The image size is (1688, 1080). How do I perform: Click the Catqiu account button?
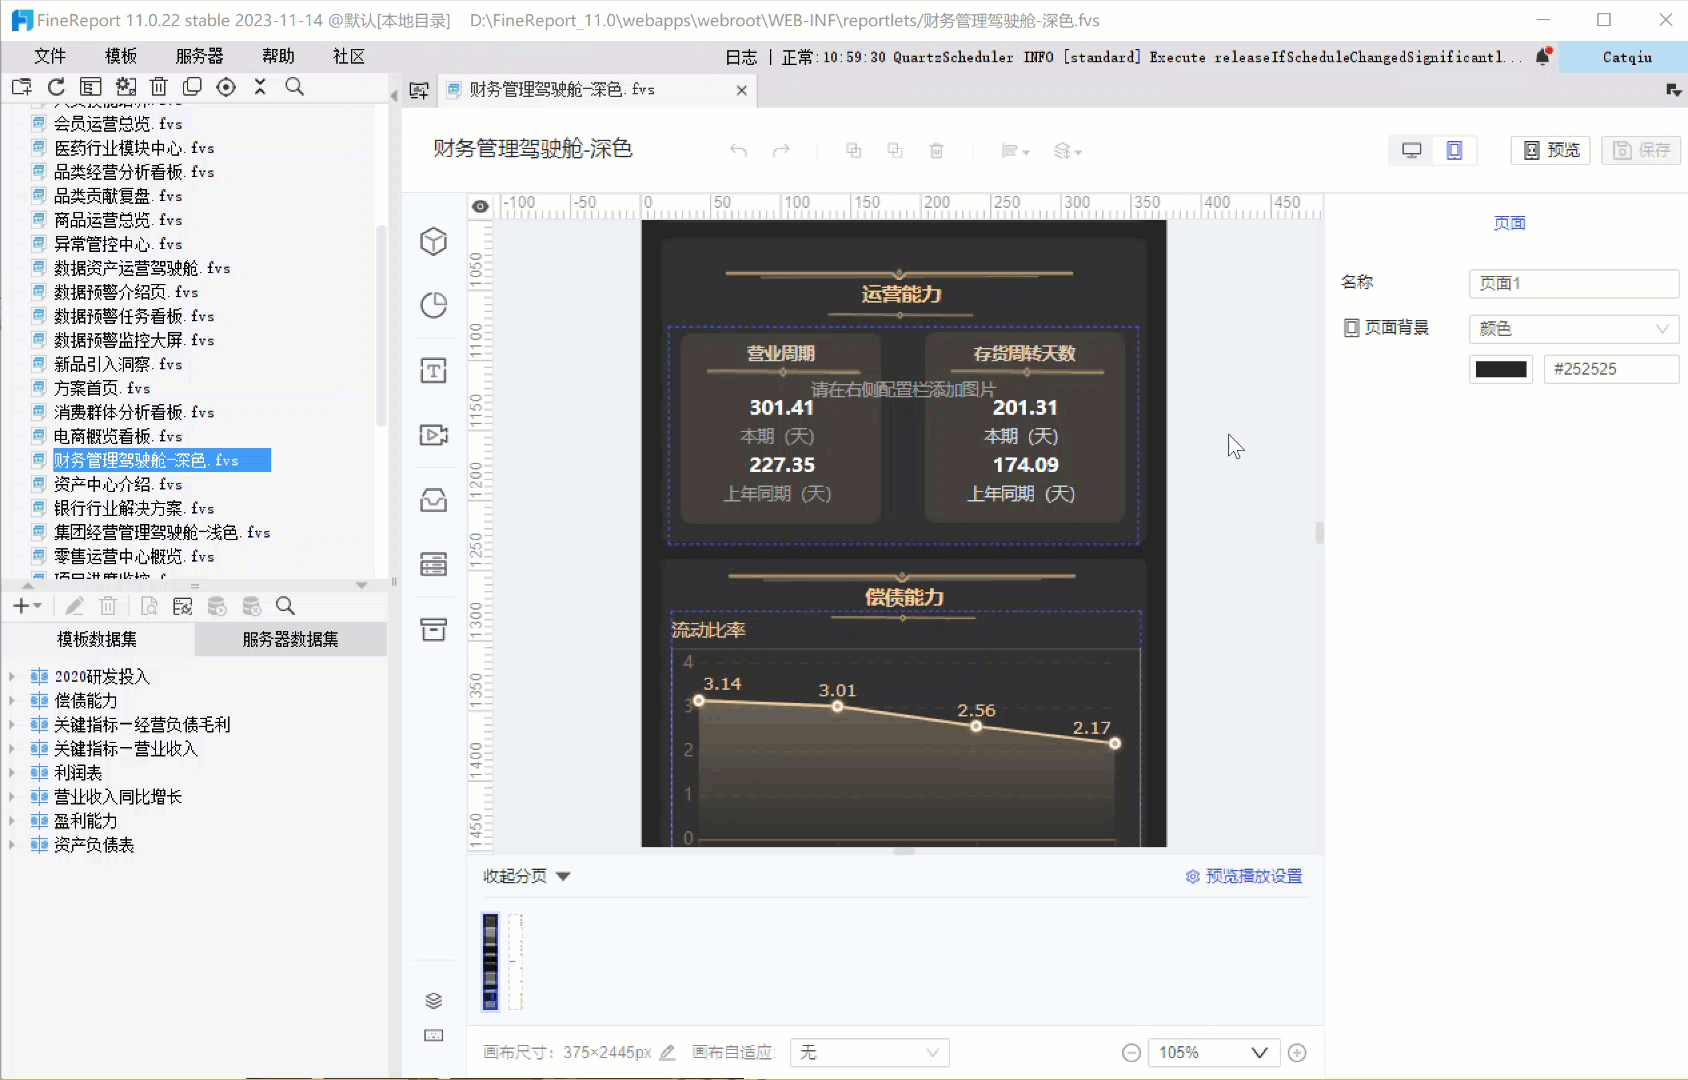pos(1627,57)
